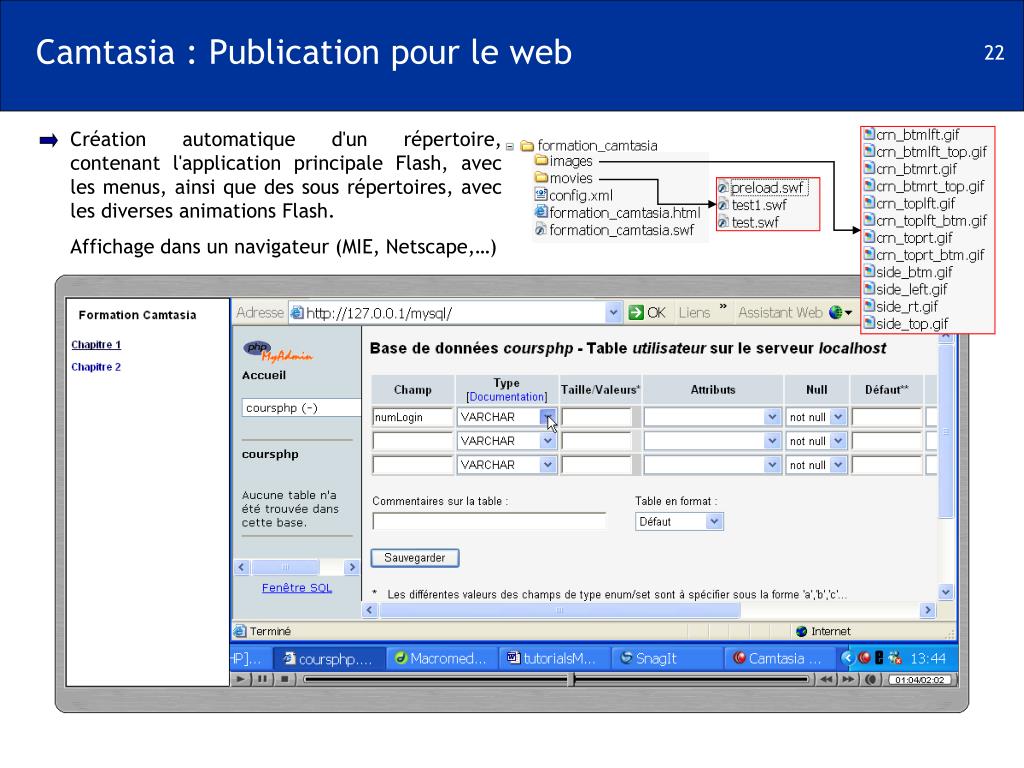Select formation_camtasia.html file
This screenshot has height=768, width=1024.
point(617,213)
